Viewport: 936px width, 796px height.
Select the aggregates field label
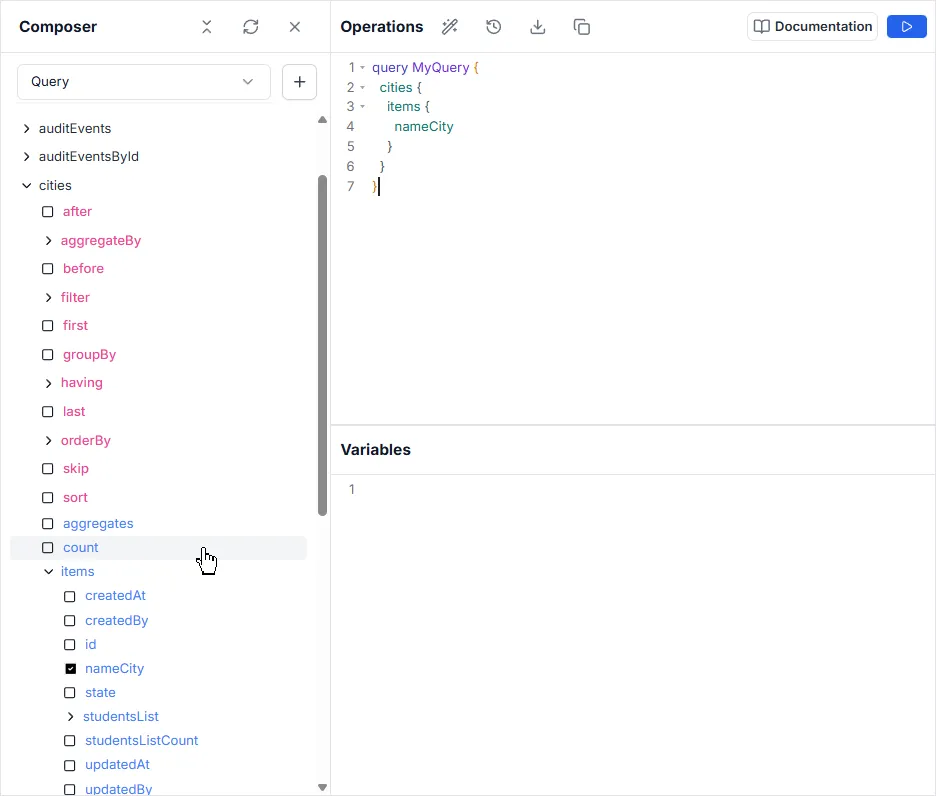[98, 524]
